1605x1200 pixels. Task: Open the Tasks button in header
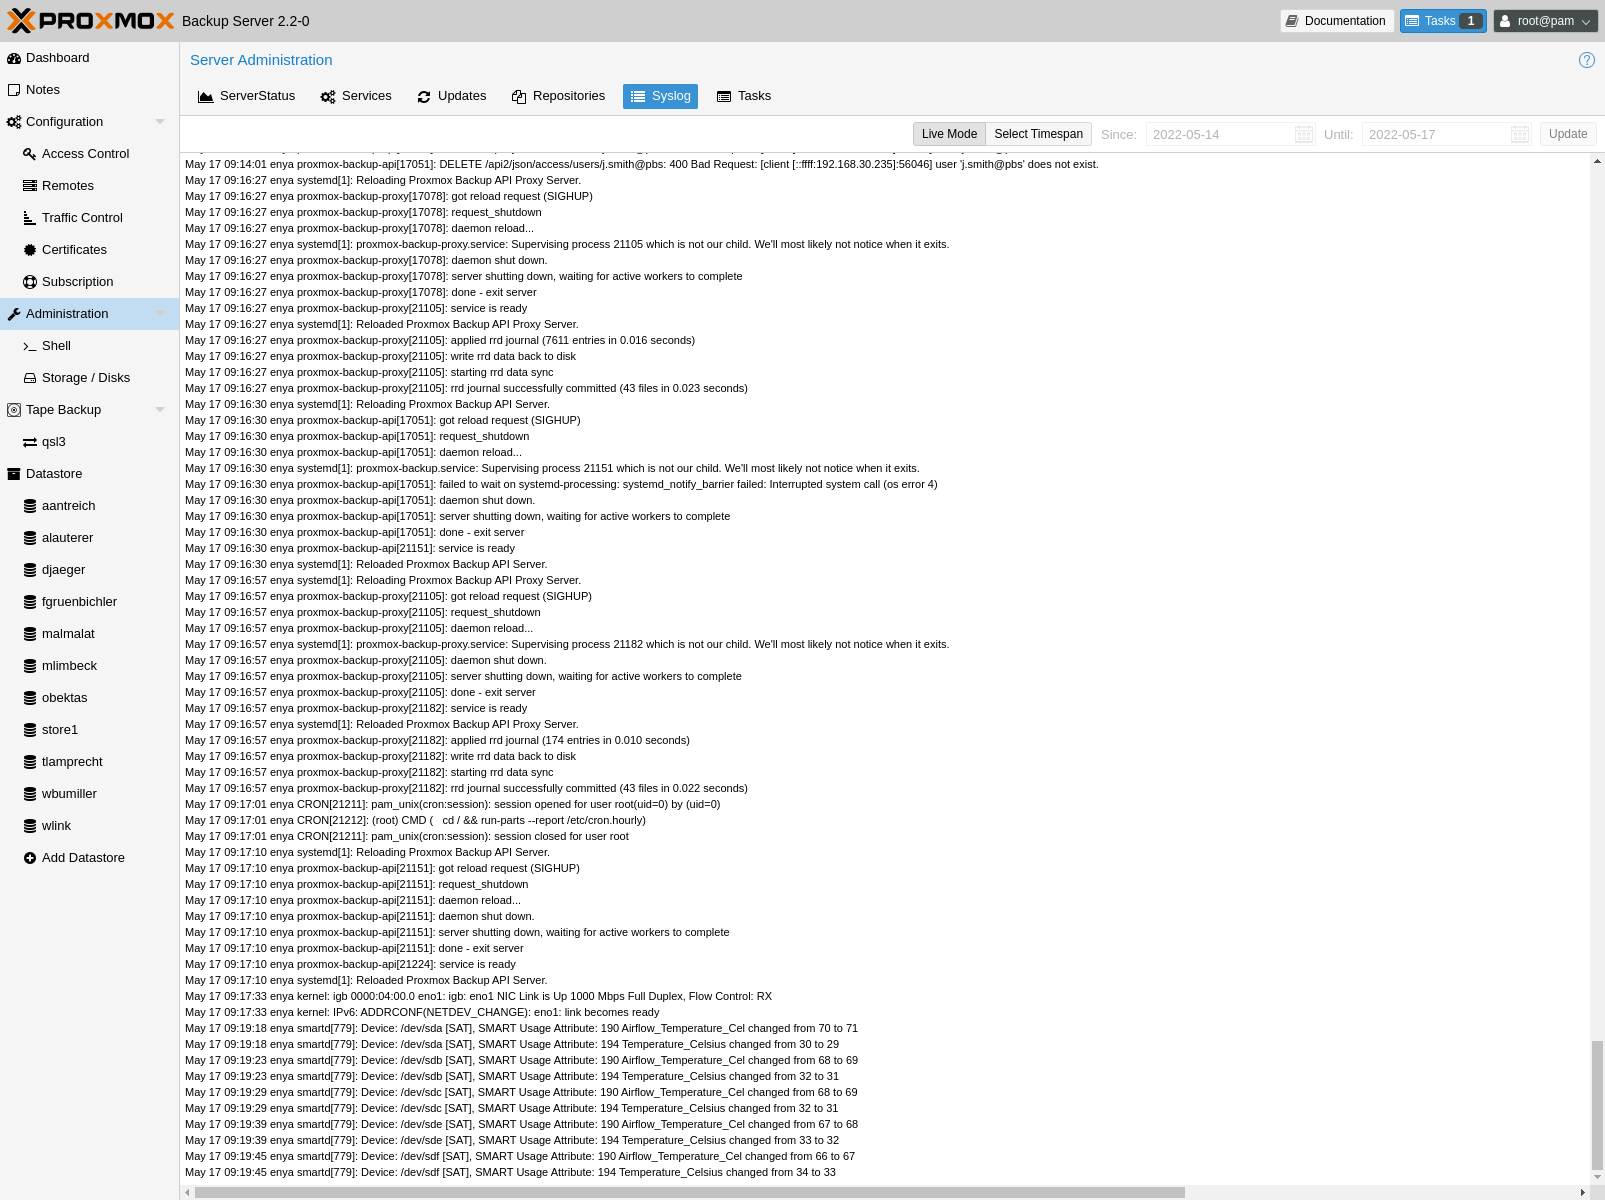(1442, 21)
